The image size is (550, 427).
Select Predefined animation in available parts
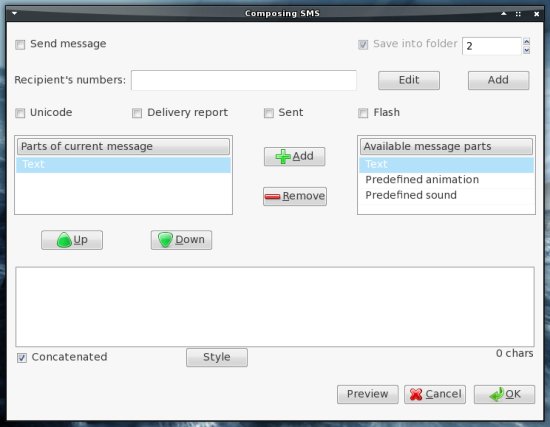[446, 180]
